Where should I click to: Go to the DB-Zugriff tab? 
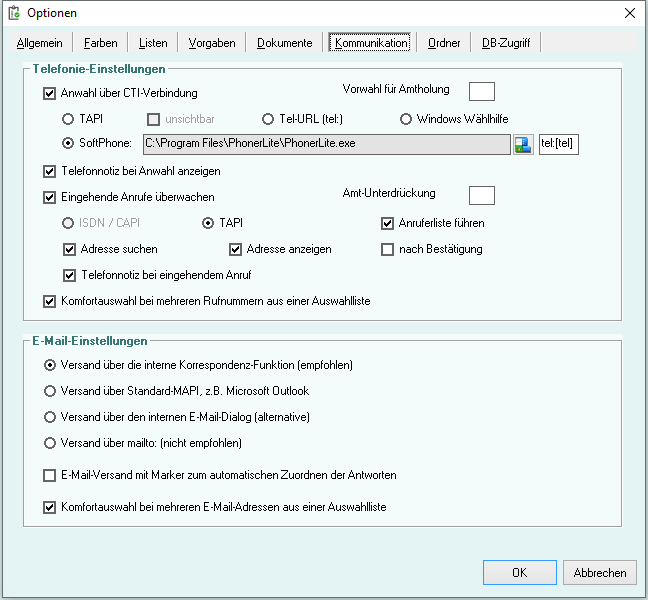506,43
